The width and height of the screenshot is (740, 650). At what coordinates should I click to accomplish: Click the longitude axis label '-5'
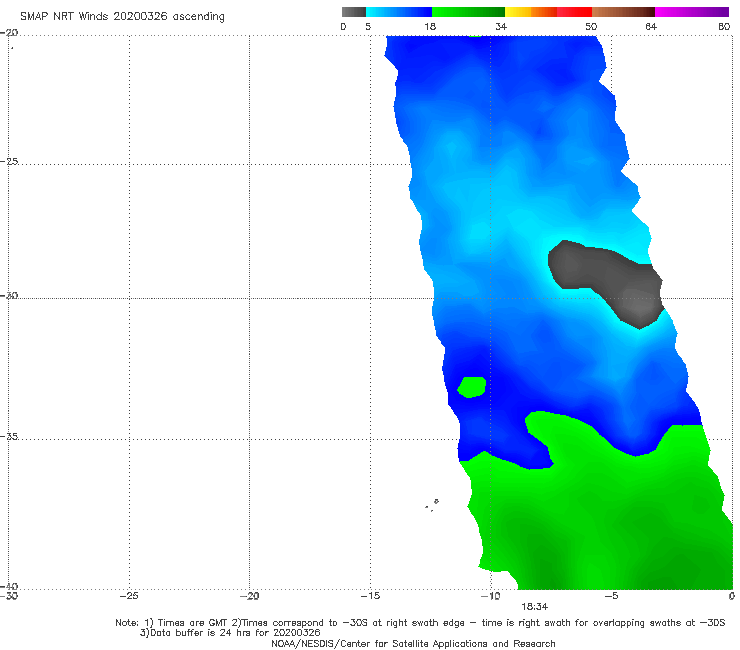click(611, 596)
